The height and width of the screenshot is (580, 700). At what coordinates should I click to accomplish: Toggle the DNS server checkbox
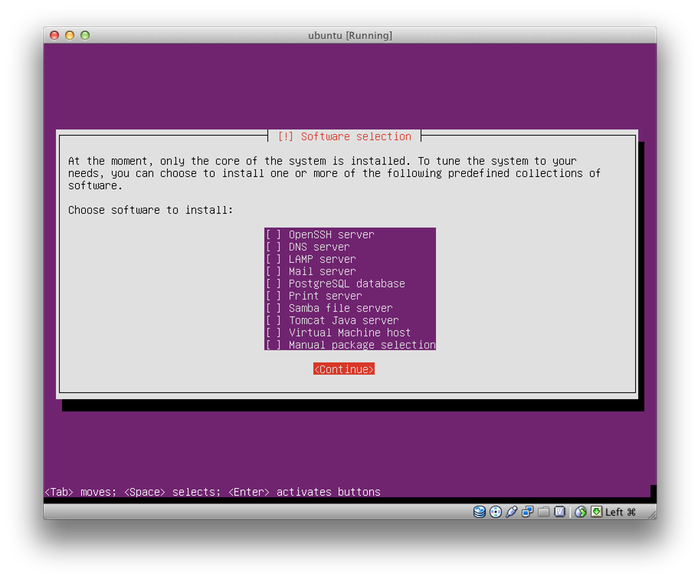click(x=273, y=247)
